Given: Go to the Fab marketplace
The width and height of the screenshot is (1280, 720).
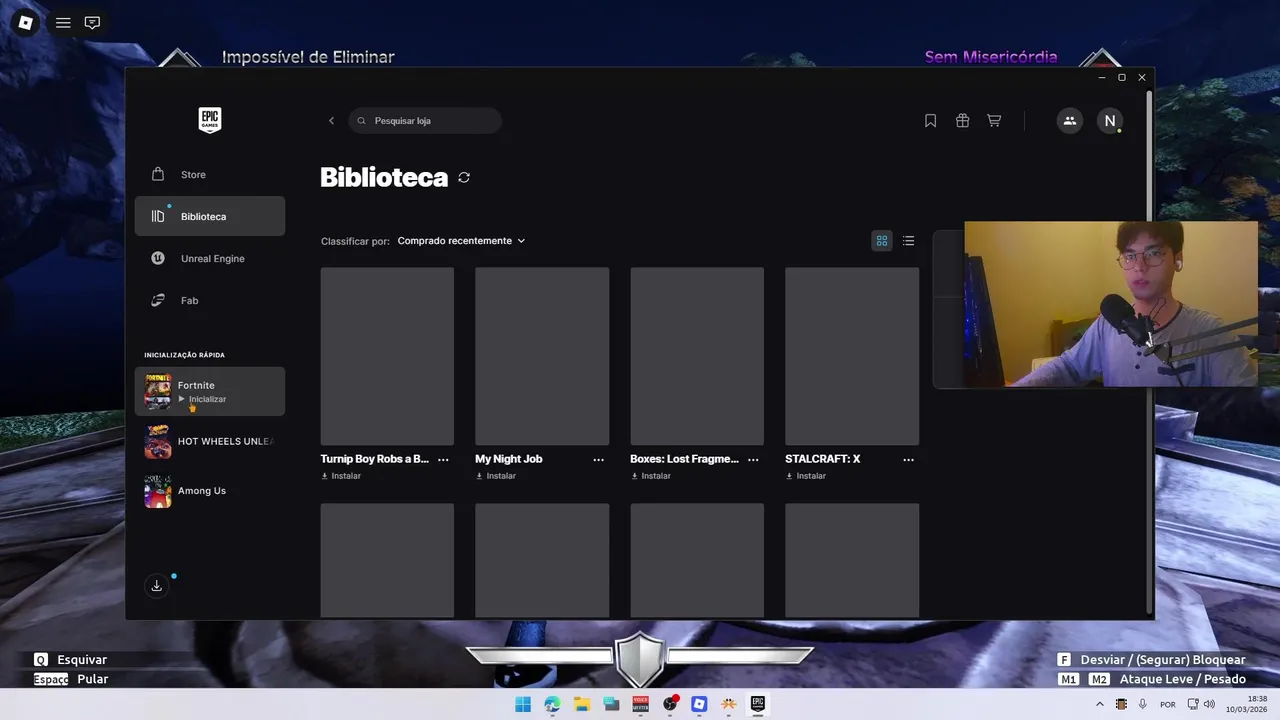Looking at the screenshot, I should [x=210, y=300].
